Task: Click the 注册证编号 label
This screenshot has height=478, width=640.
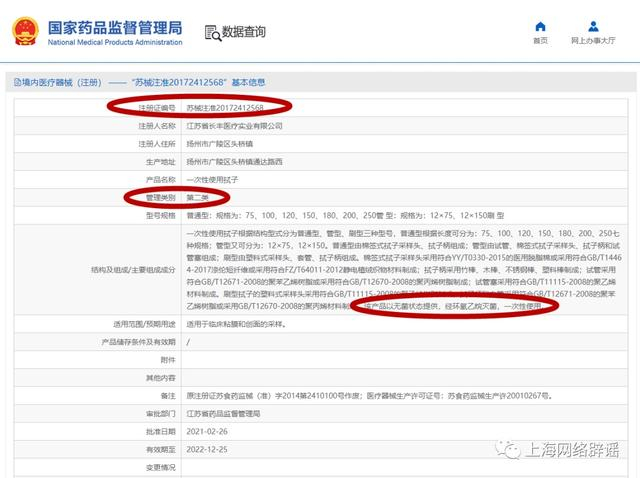Action: click(x=157, y=108)
